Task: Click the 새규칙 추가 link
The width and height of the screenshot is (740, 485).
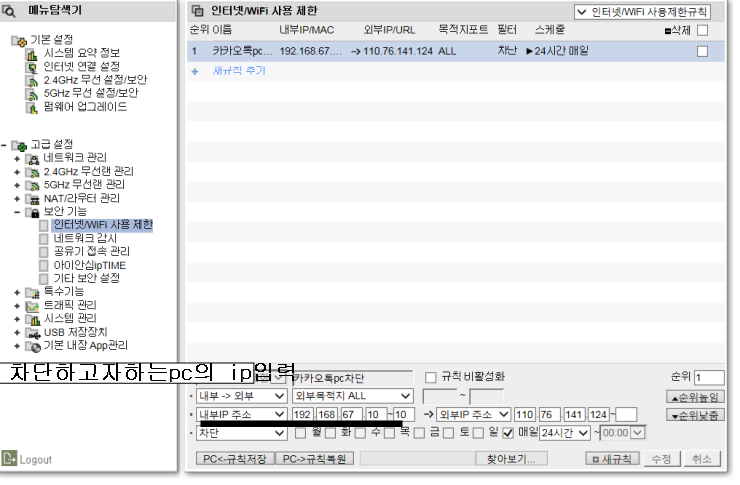Action: pos(239,71)
